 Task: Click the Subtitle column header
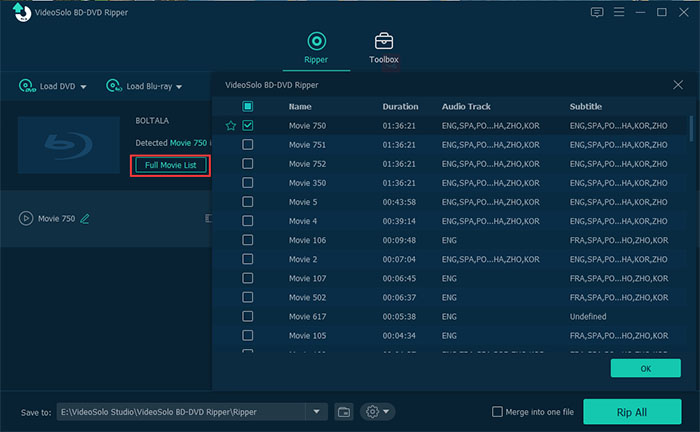coord(586,107)
